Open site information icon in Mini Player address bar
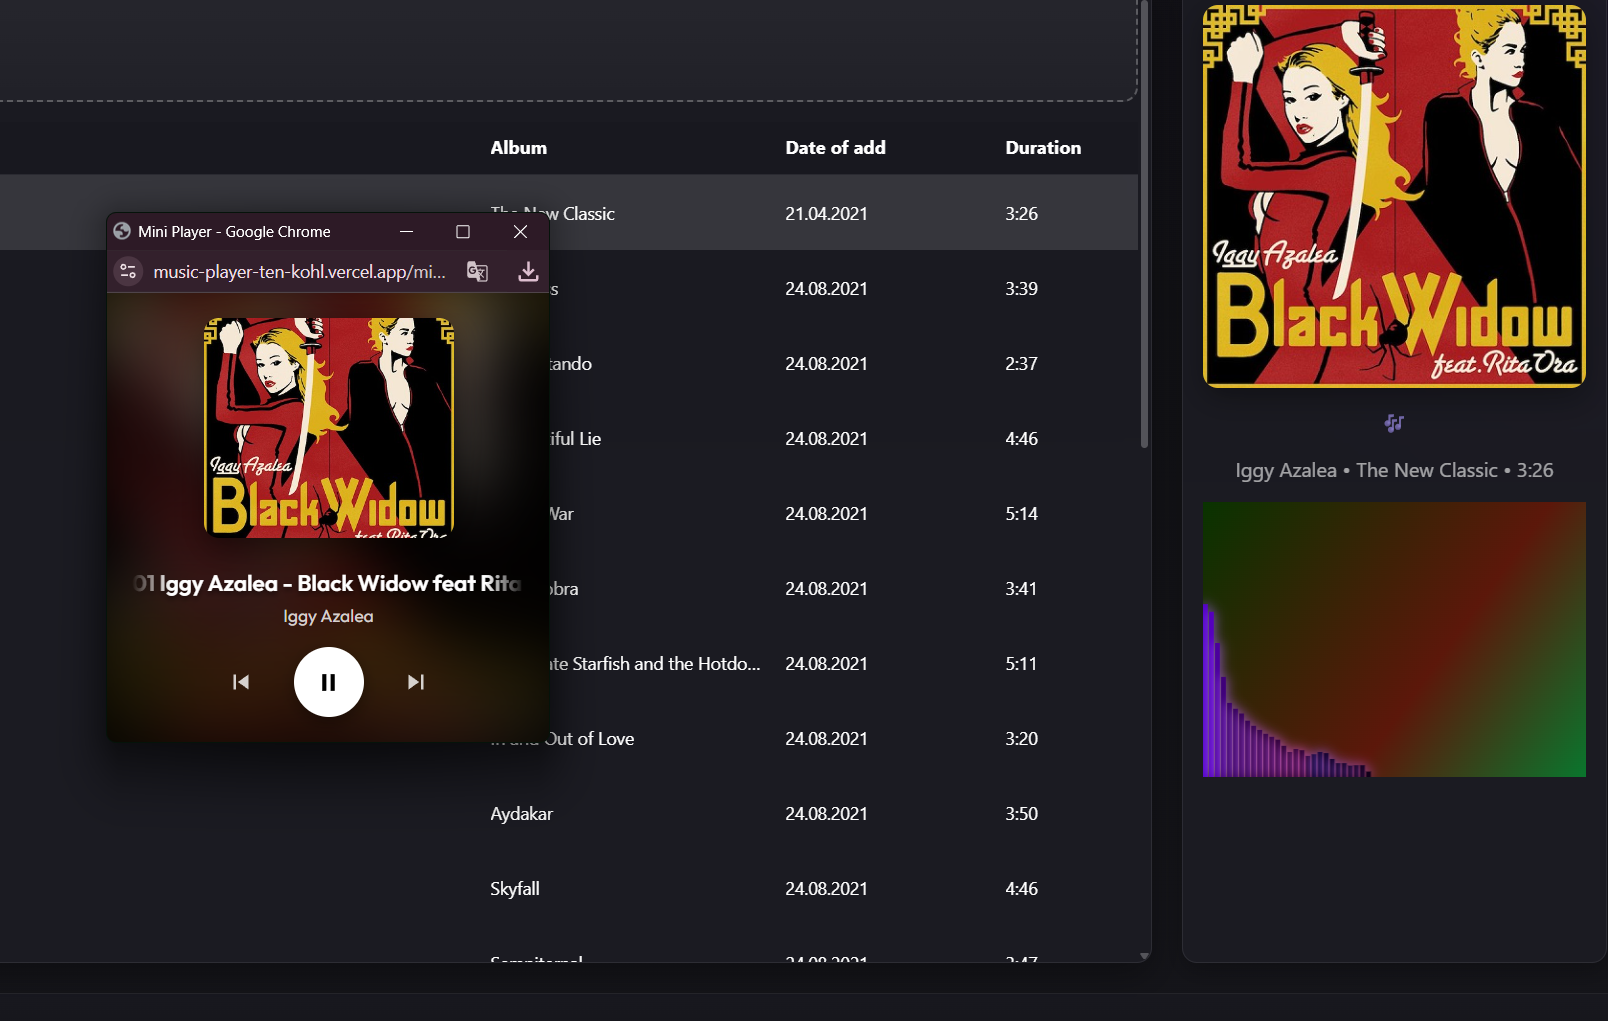This screenshot has width=1608, height=1021. 128,272
